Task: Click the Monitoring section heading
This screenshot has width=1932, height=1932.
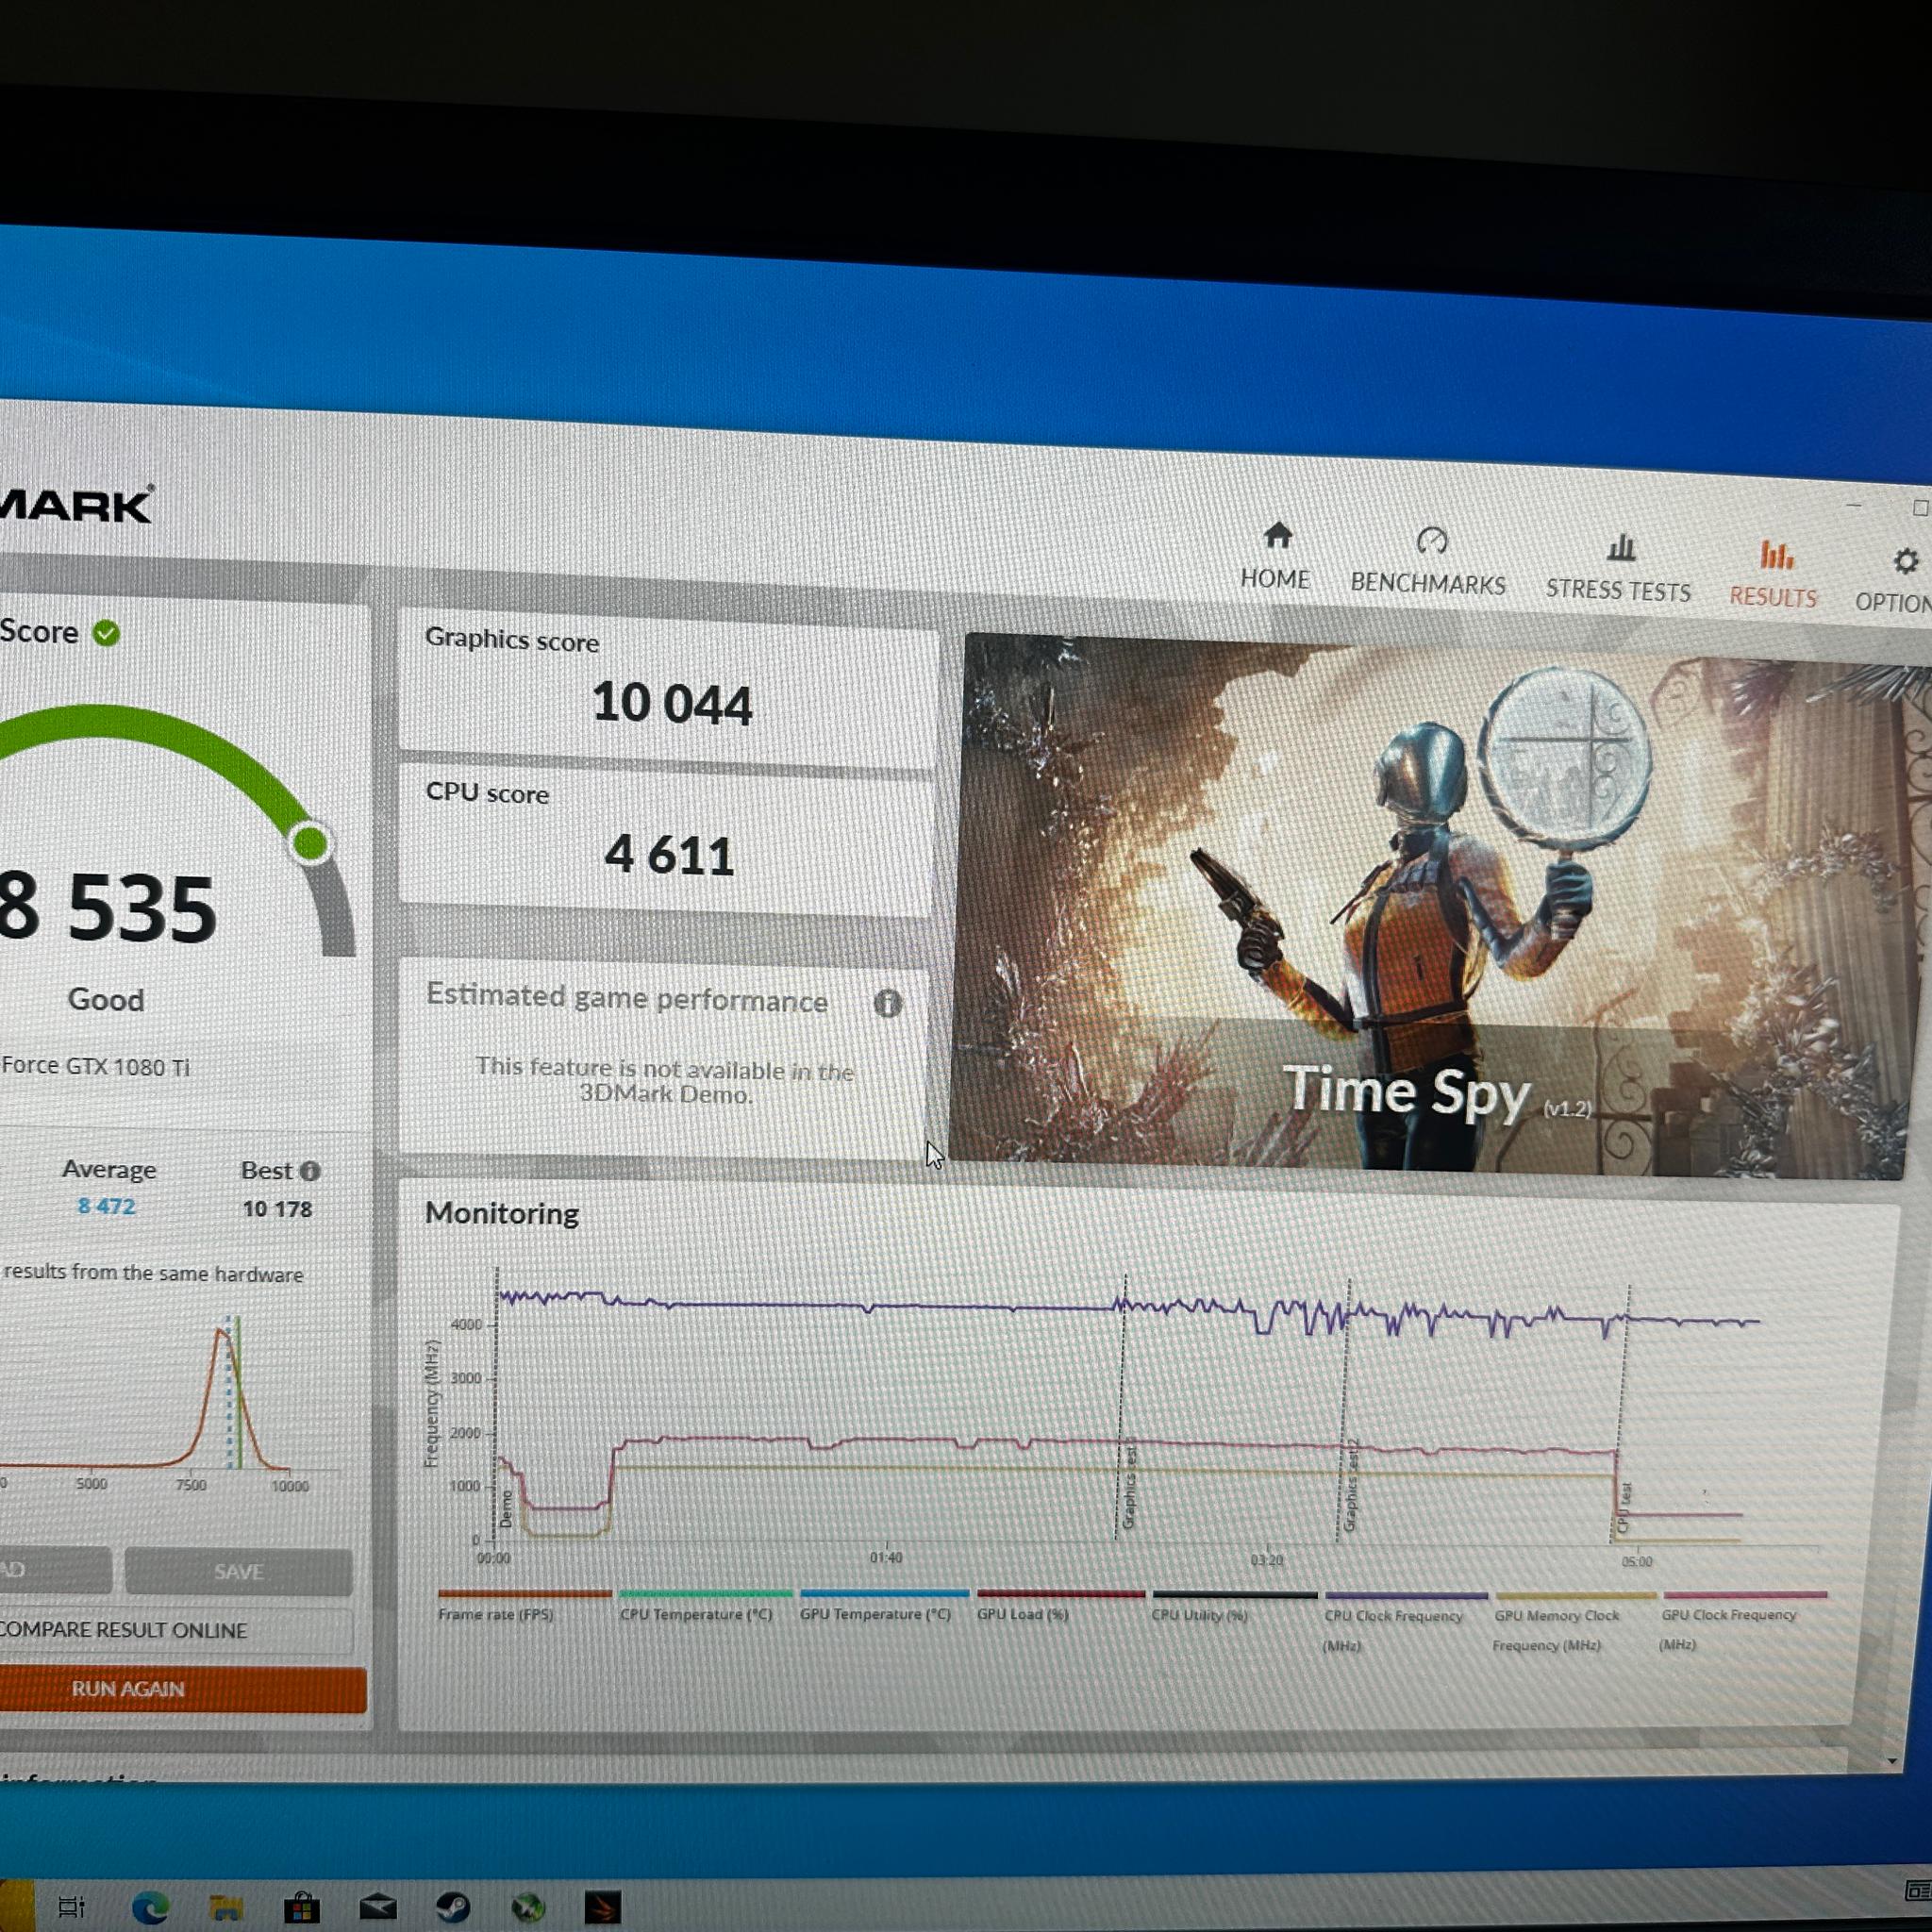Action: click(502, 1213)
